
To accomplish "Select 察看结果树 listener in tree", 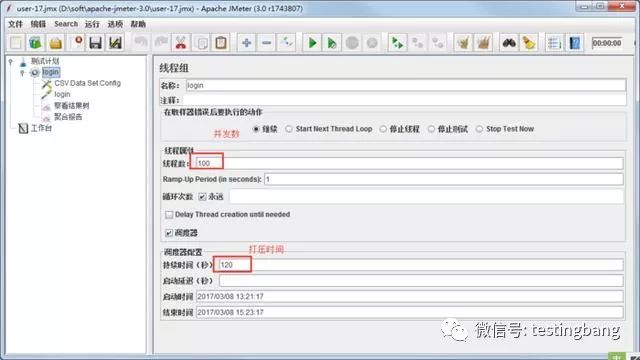I will (x=71, y=106).
